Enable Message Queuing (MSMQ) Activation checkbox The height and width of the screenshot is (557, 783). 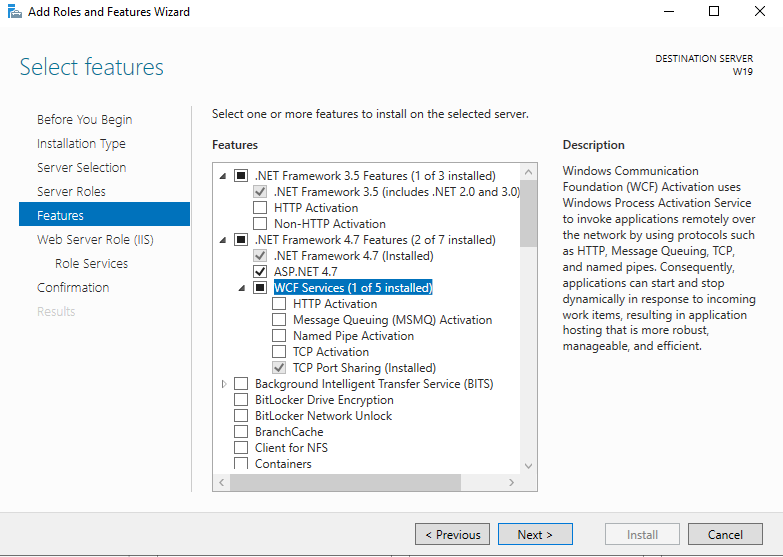[x=279, y=320]
